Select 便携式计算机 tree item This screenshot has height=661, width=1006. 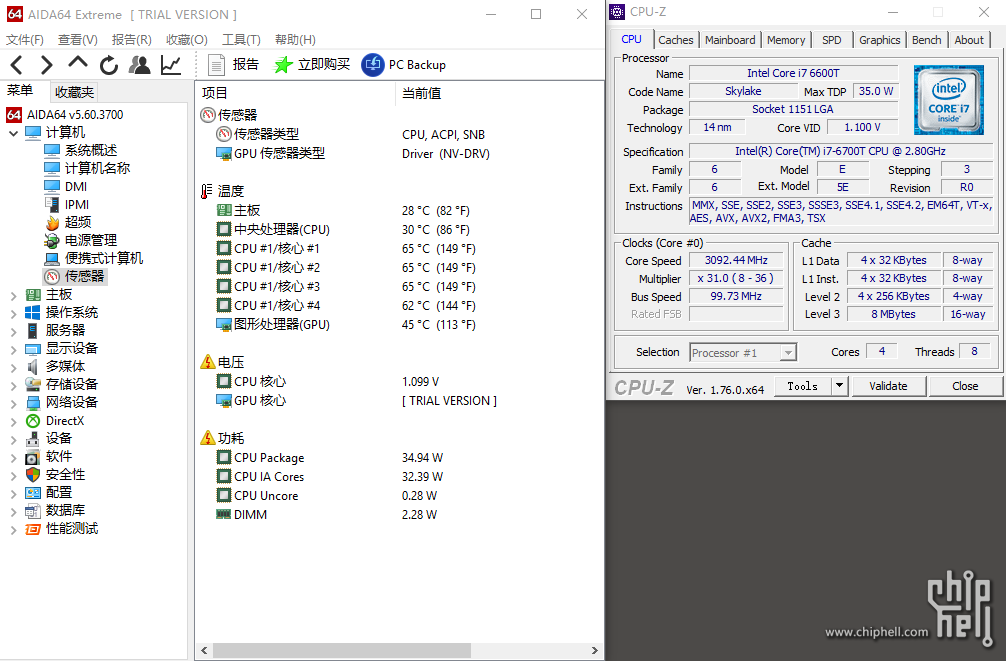click(94, 258)
